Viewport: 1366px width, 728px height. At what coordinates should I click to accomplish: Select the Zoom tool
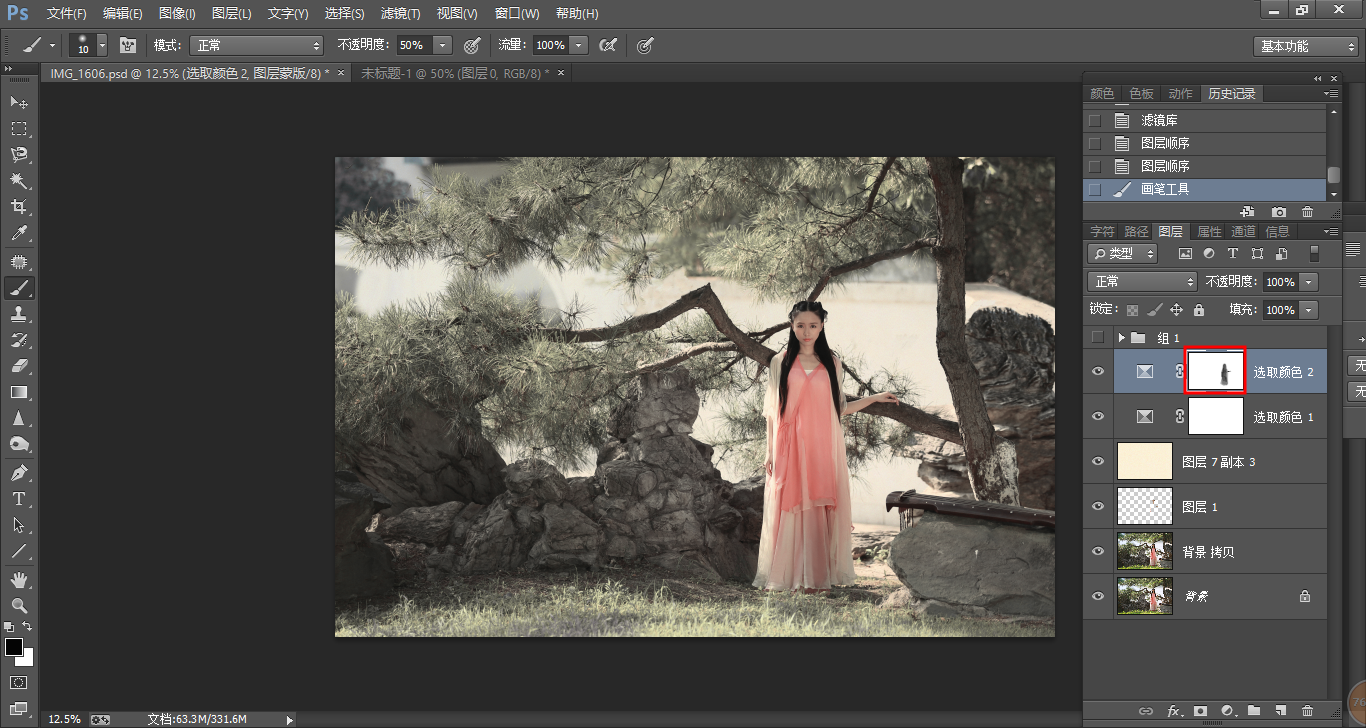(x=19, y=605)
